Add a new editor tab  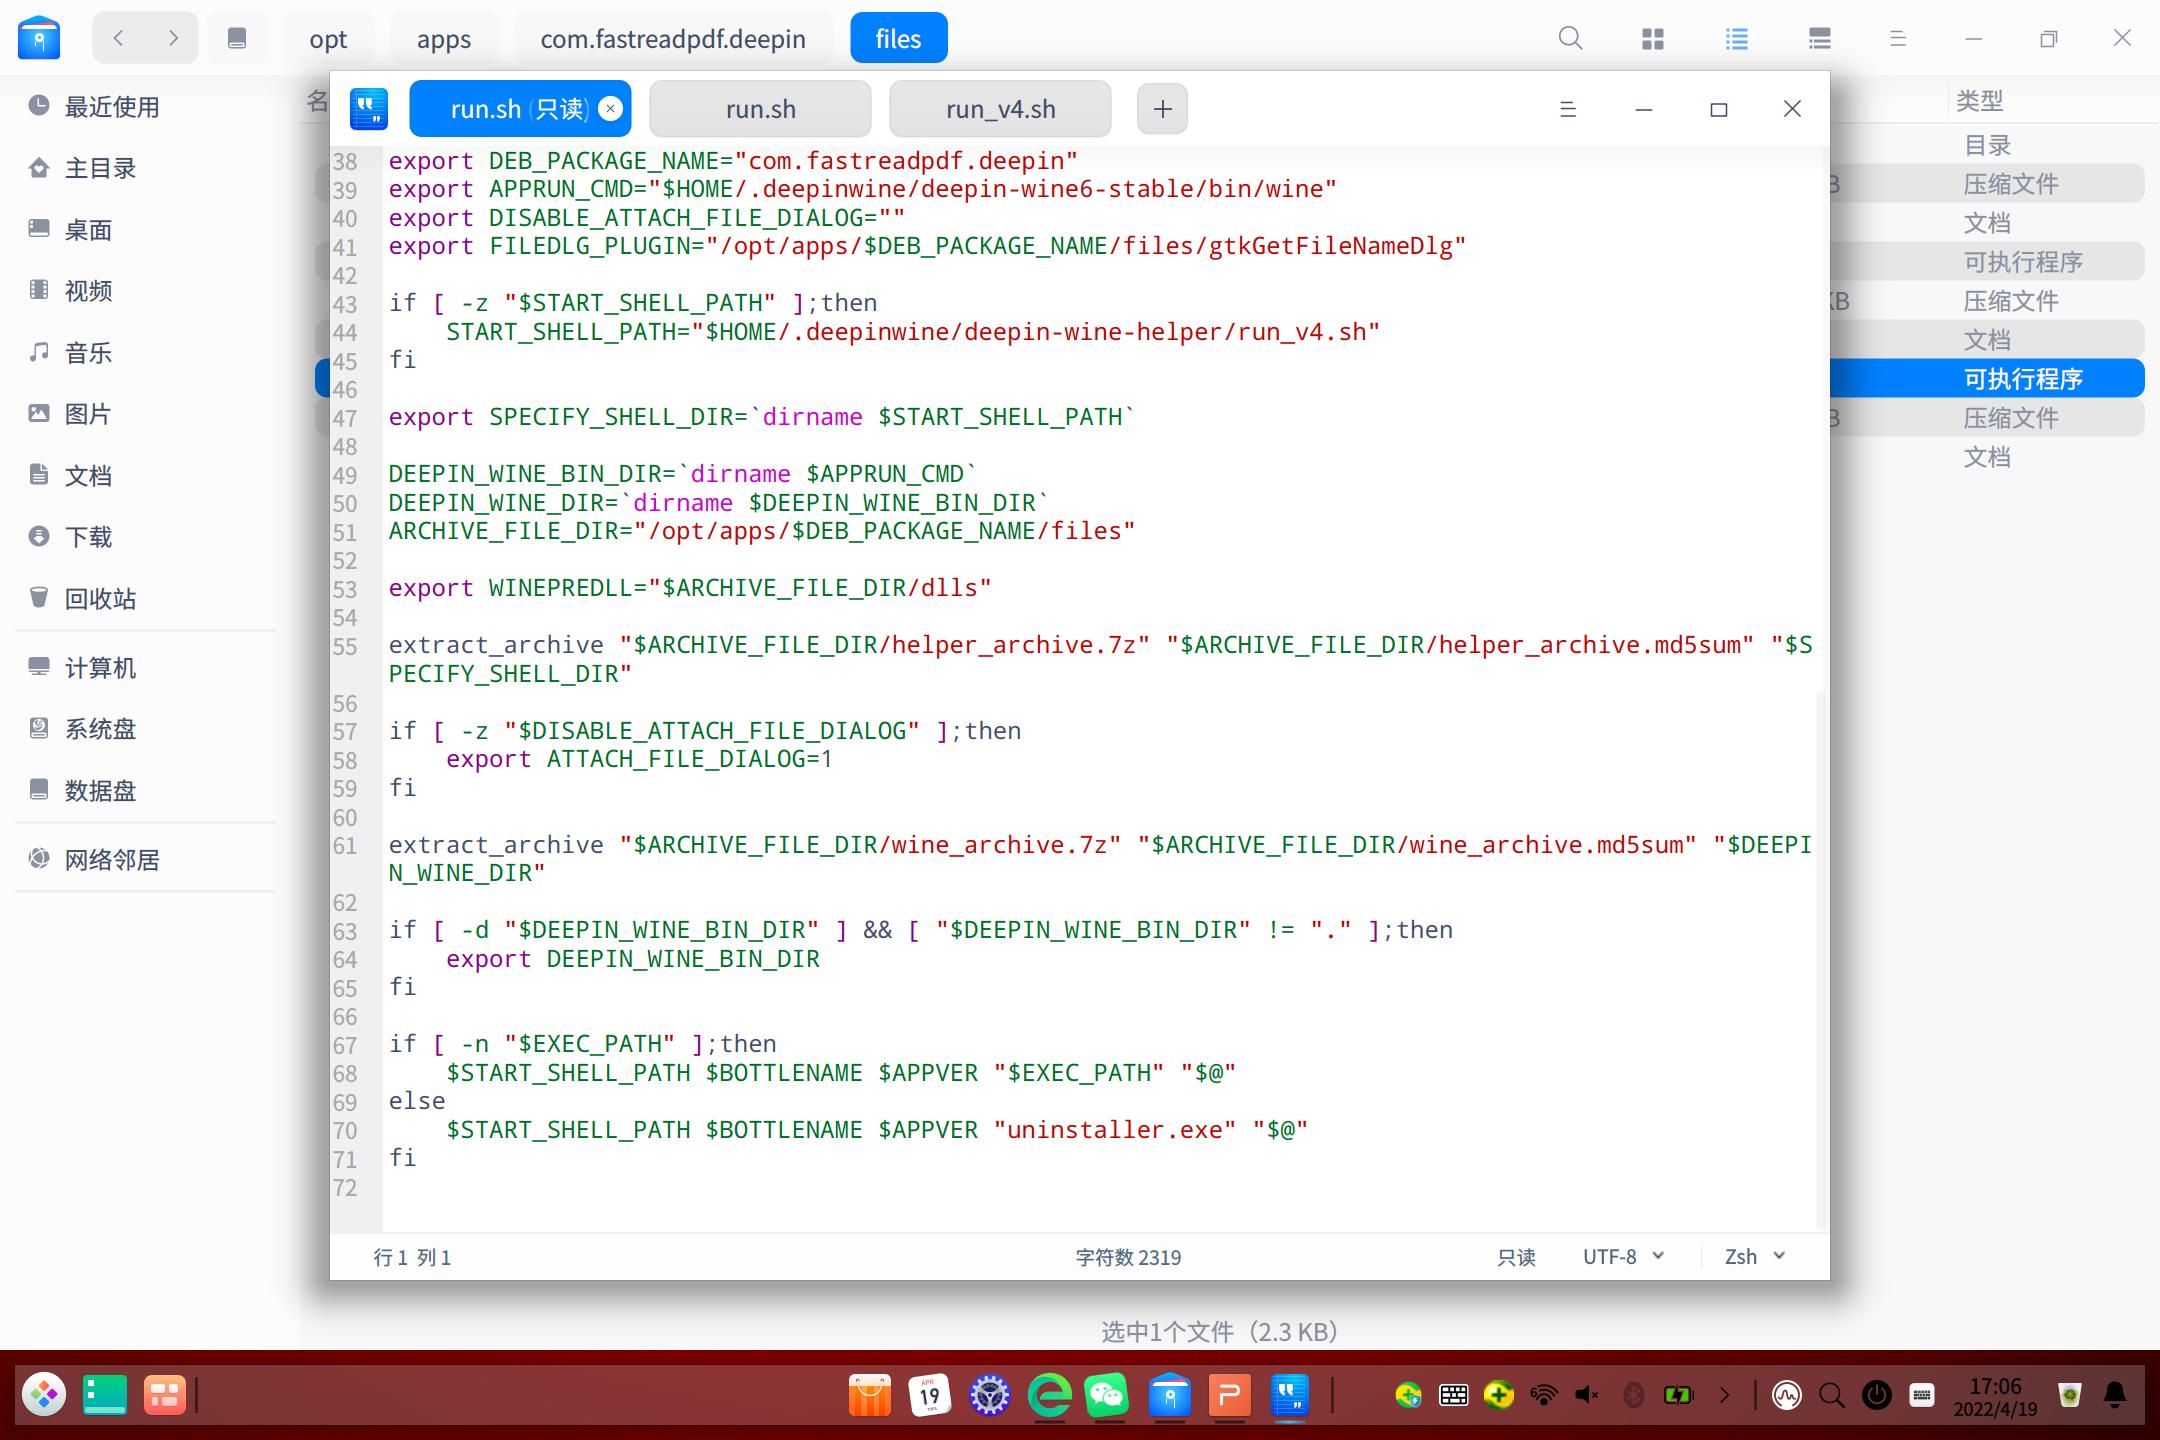coord(1162,109)
